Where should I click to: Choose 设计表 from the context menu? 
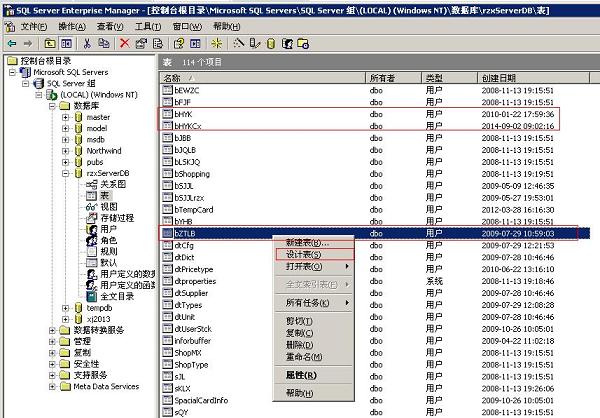click(303, 255)
